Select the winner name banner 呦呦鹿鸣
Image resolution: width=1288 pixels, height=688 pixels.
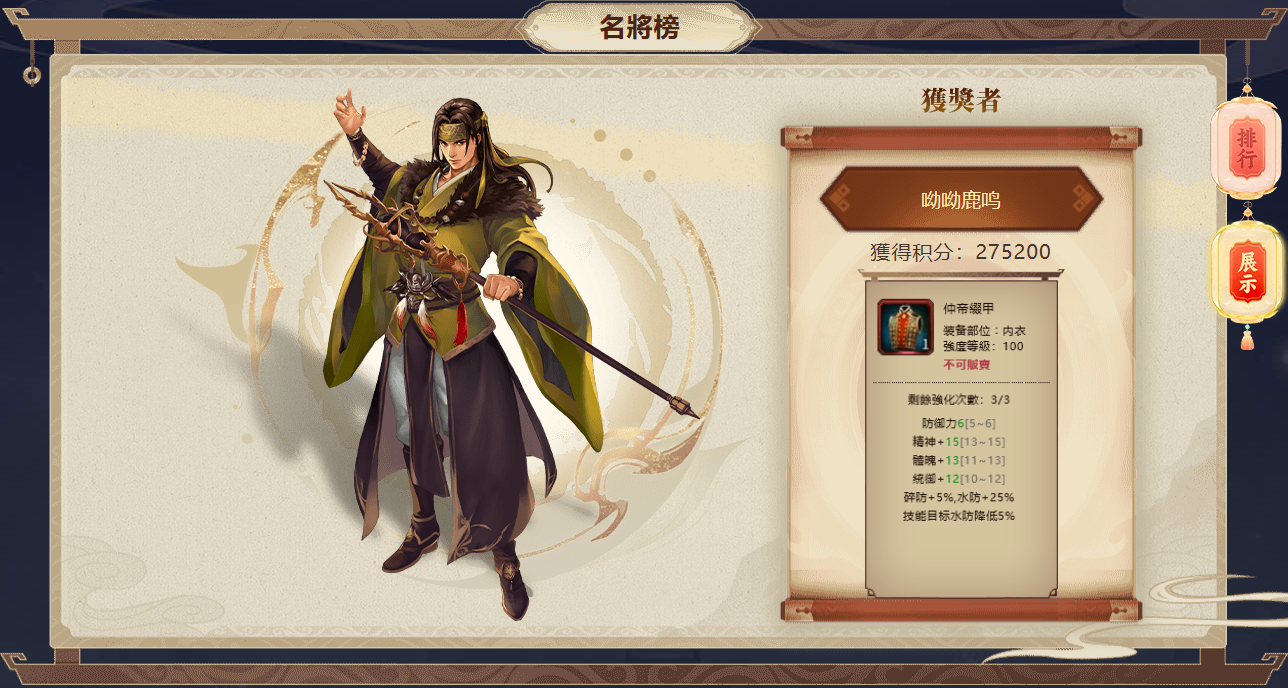point(961,200)
